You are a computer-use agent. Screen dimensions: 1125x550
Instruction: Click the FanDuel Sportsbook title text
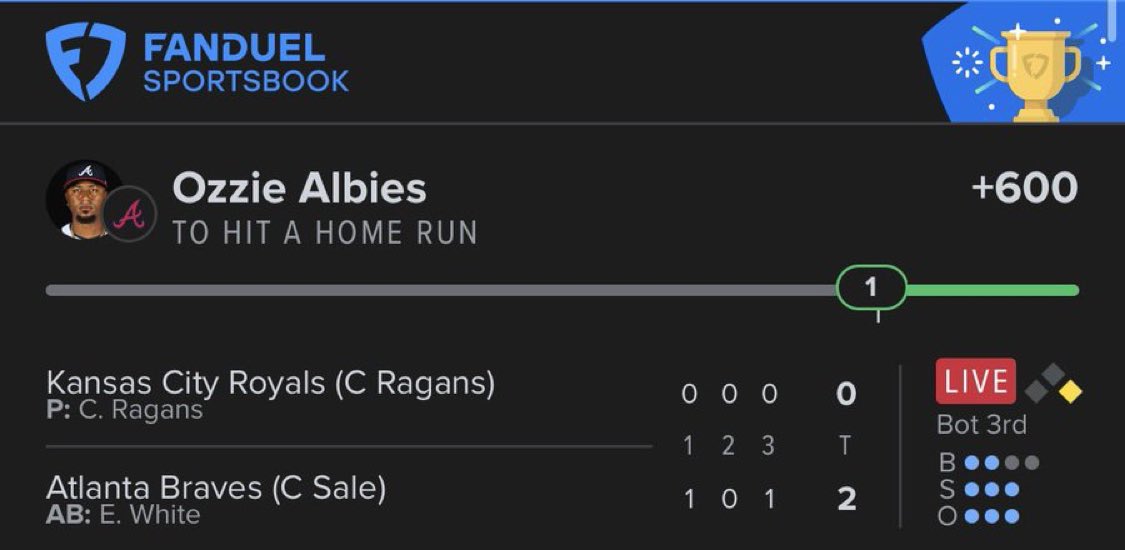[245, 63]
